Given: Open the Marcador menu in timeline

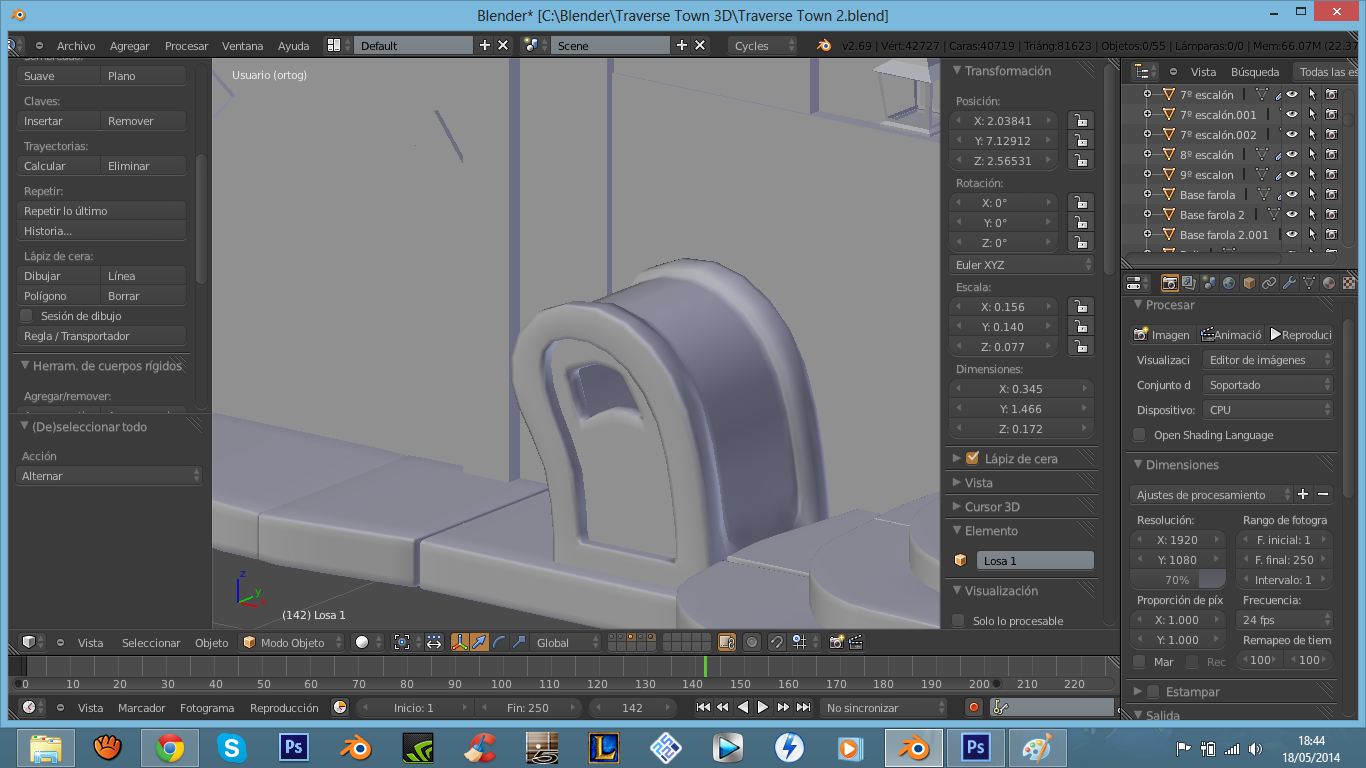Looking at the screenshot, I should tap(142, 708).
